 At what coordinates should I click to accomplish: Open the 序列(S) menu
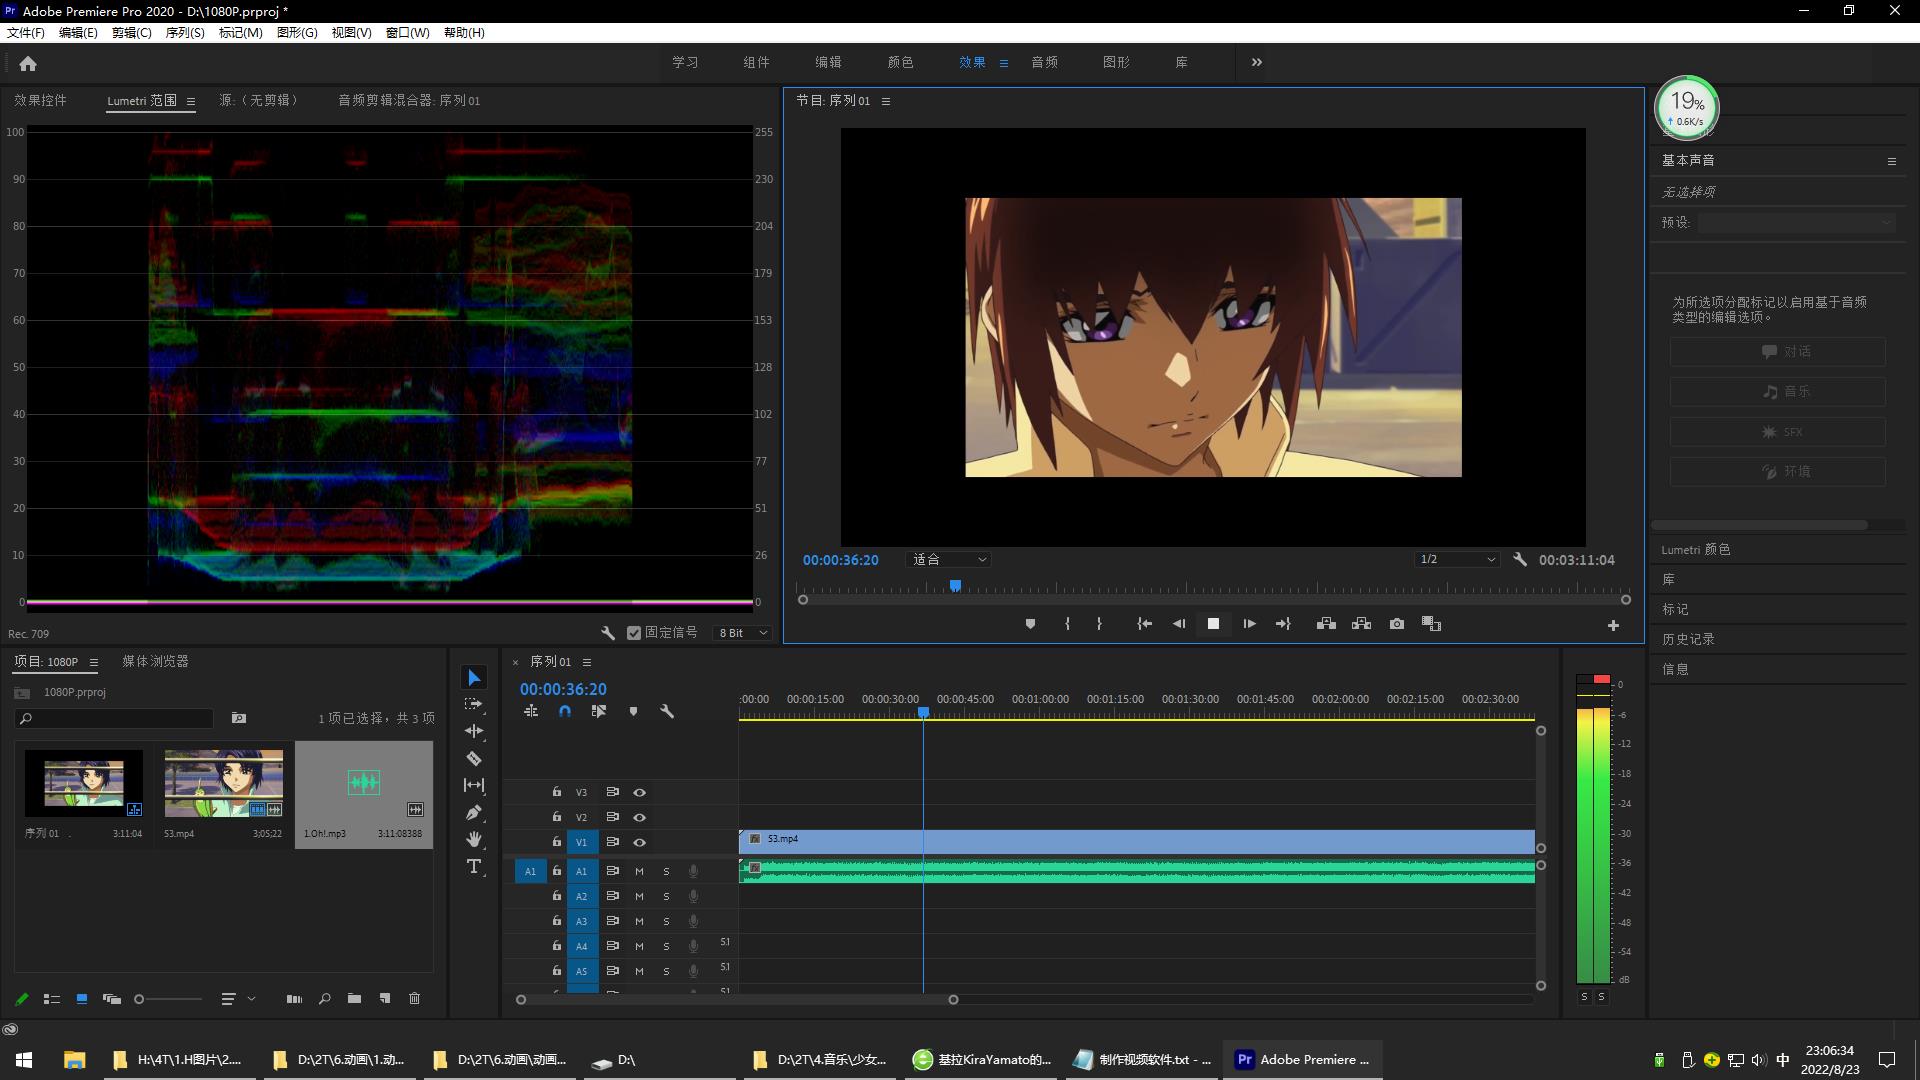click(x=185, y=33)
